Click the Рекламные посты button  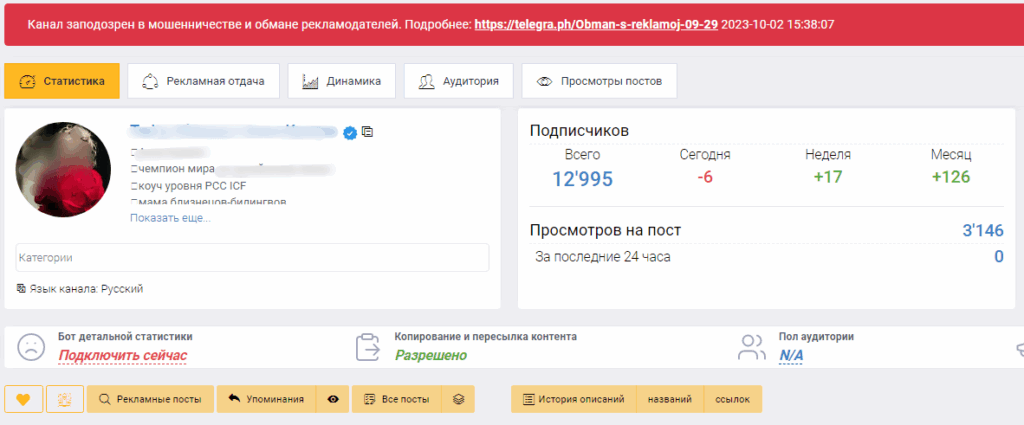point(150,399)
